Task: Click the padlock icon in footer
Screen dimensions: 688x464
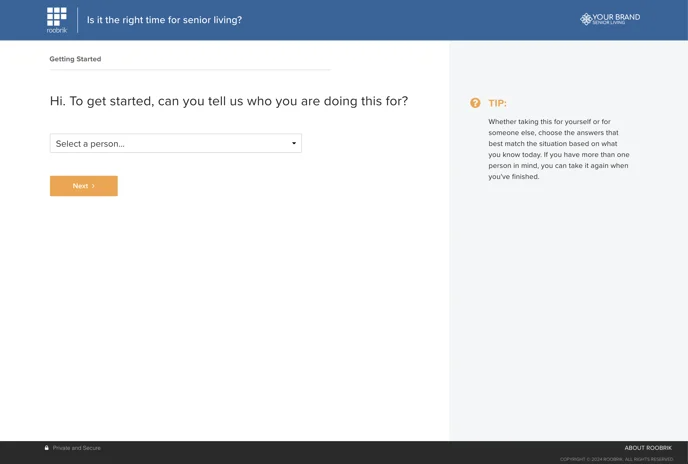Action: click(47, 448)
